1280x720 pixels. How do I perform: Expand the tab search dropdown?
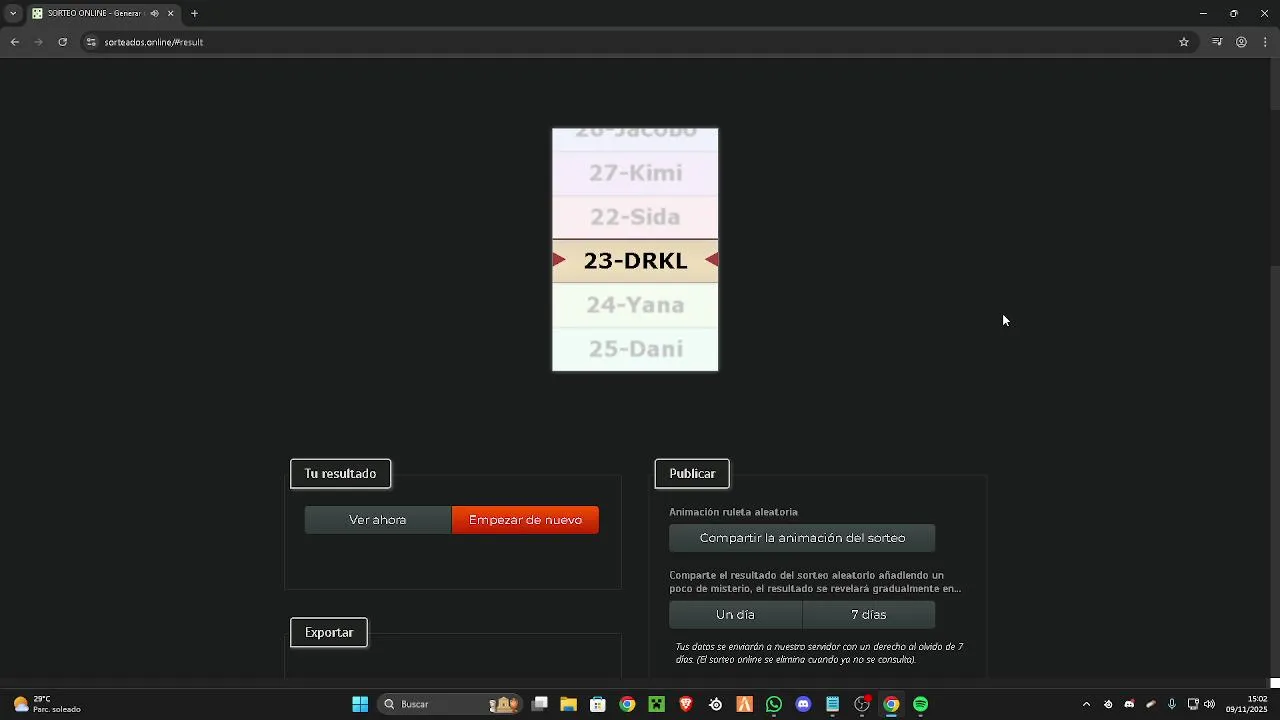pyautogui.click(x=13, y=14)
